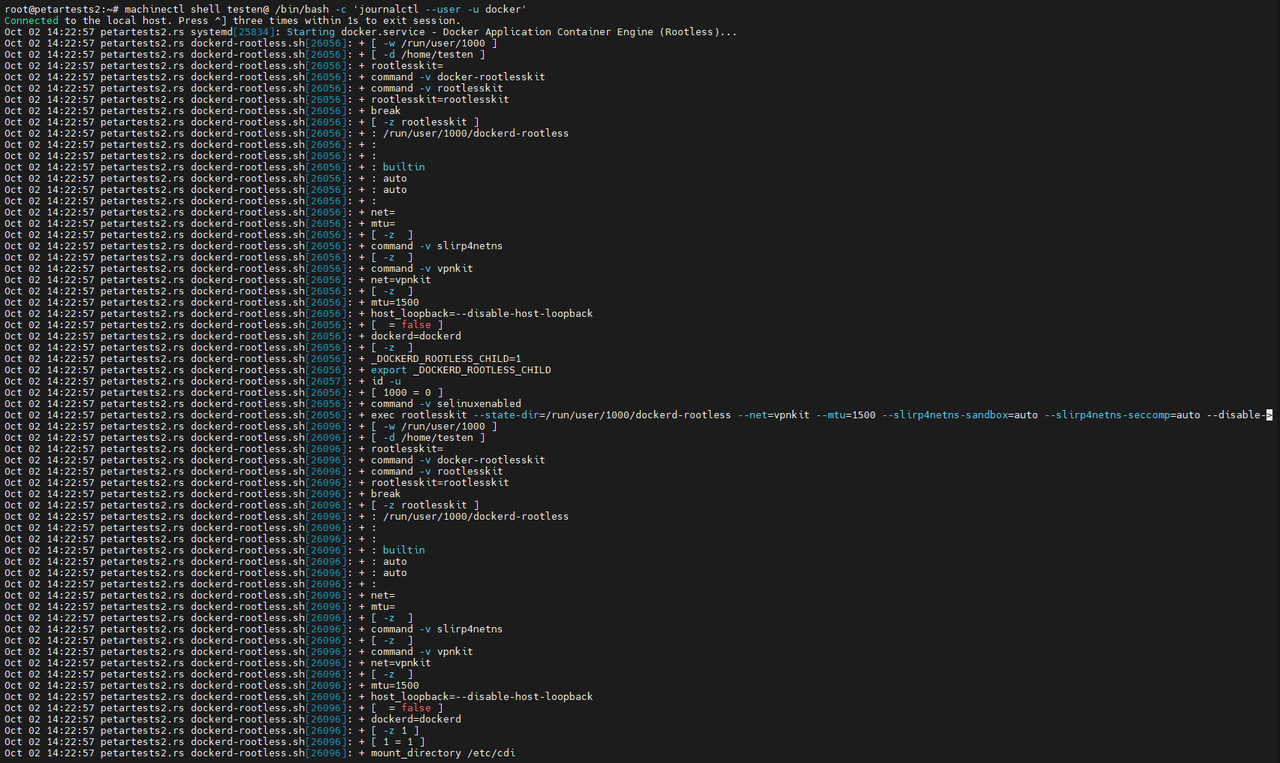Image resolution: width=1280 pixels, height=763 pixels.
Task: Click 'rootlesskit=rootlesskit' in the [26056] line
Action: [x=440, y=100]
